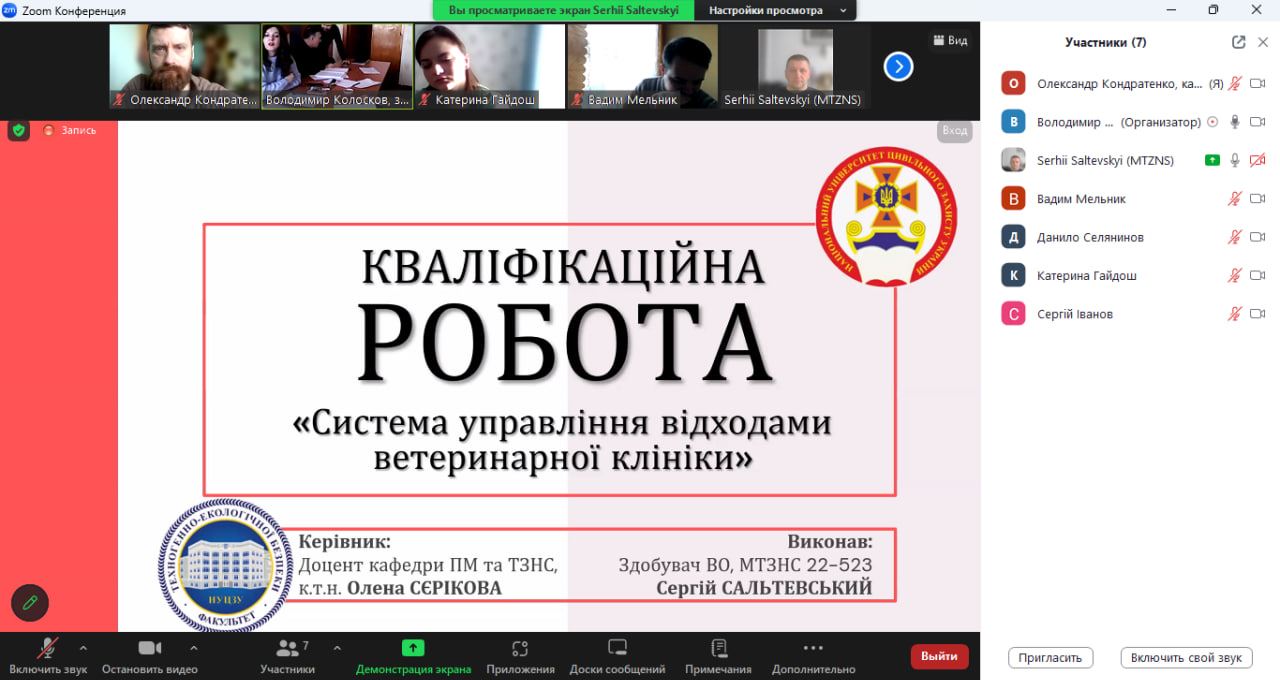Toggle camera with Остановить видео

(x=150, y=648)
